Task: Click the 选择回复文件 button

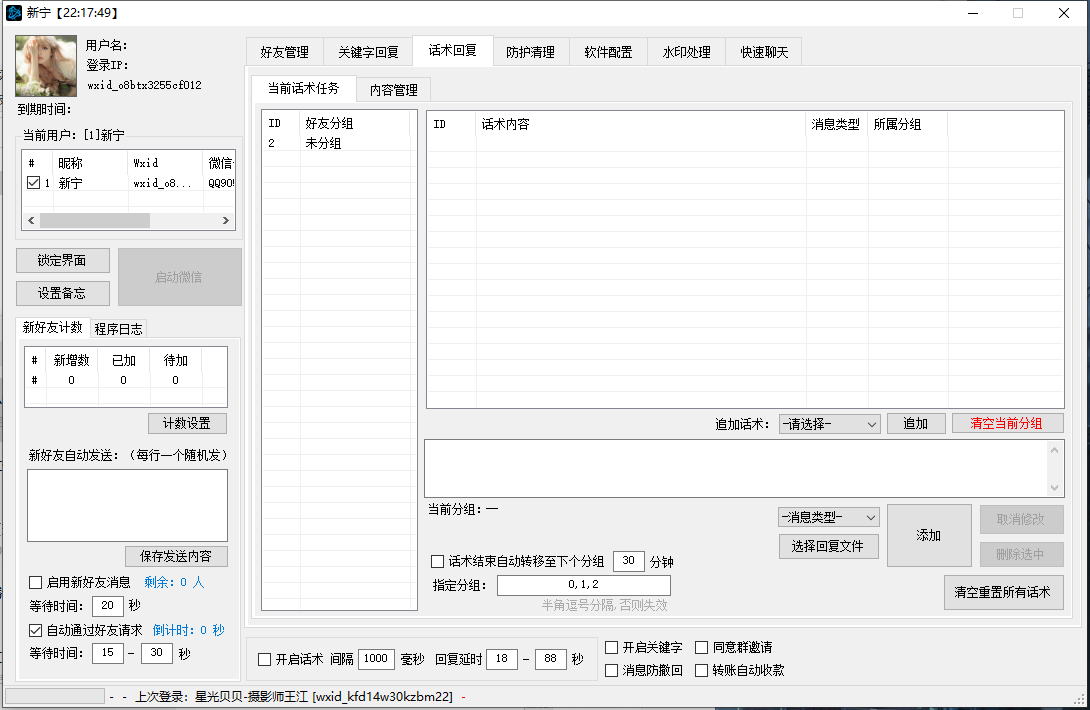Action: (x=828, y=547)
